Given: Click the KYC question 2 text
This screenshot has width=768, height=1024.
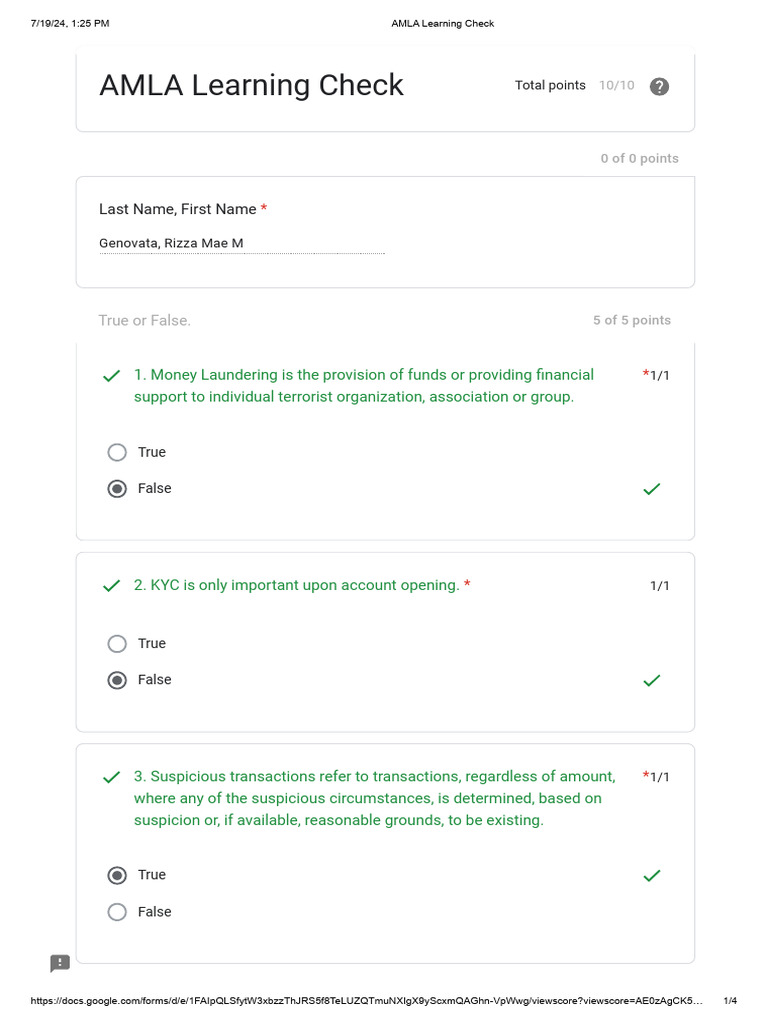Looking at the screenshot, I should (x=296, y=586).
